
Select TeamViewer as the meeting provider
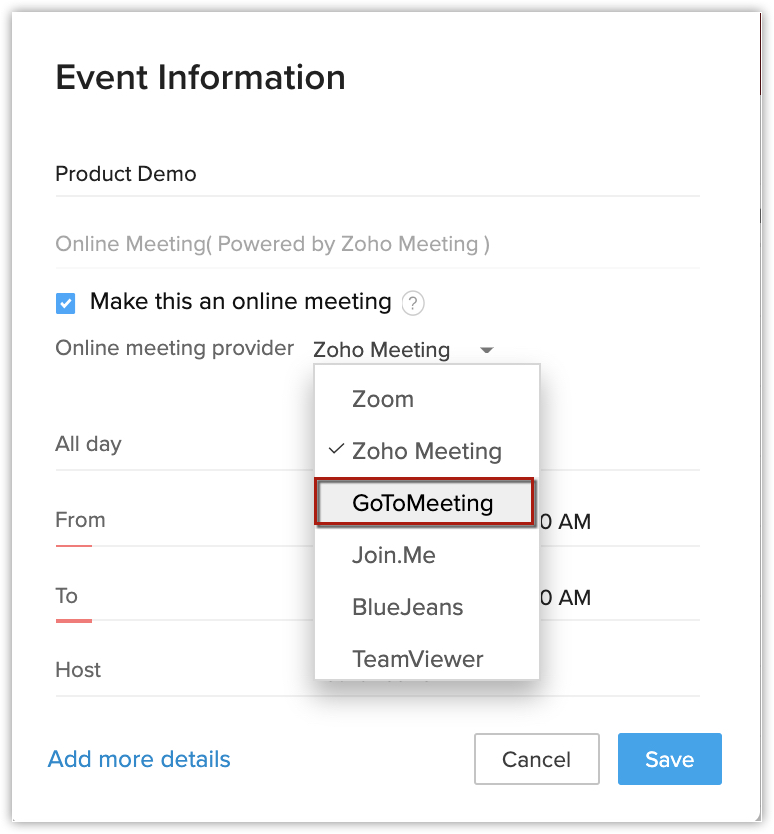pos(417,659)
